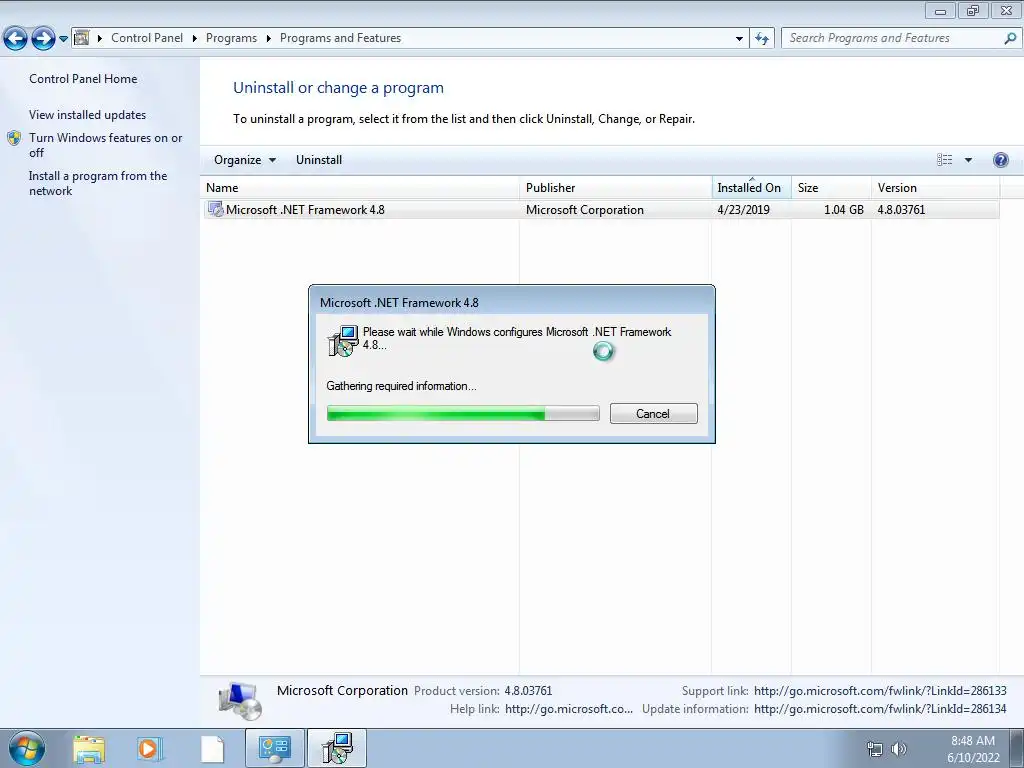The width and height of the screenshot is (1024, 768).
Task: Open the Update information link ending 286134
Action: tap(880, 709)
